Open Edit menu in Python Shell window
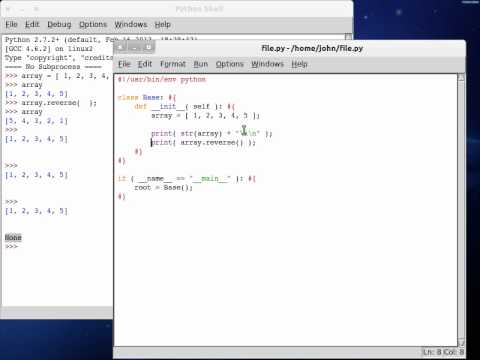Screen dimensions: 480x360 (32, 24)
